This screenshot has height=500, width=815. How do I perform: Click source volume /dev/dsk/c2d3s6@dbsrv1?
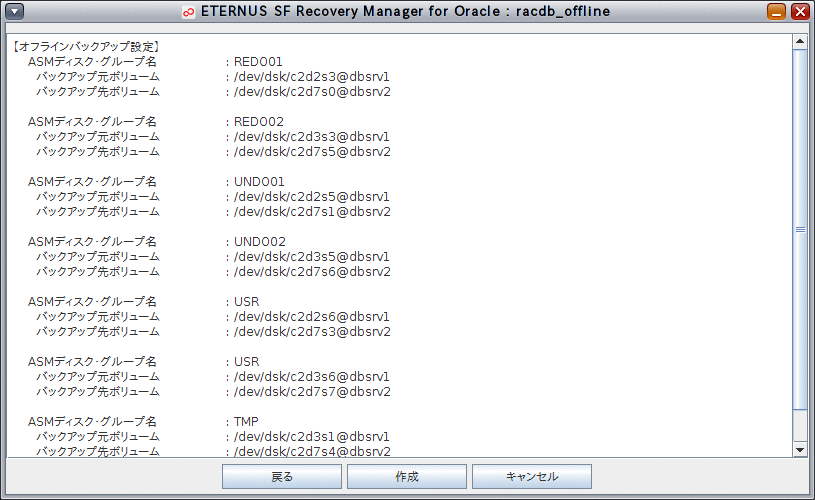(312, 377)
